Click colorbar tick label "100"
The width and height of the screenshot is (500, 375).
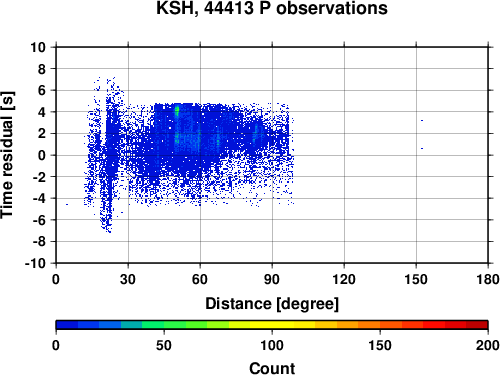pyautogui.click(x=272, y=345)
